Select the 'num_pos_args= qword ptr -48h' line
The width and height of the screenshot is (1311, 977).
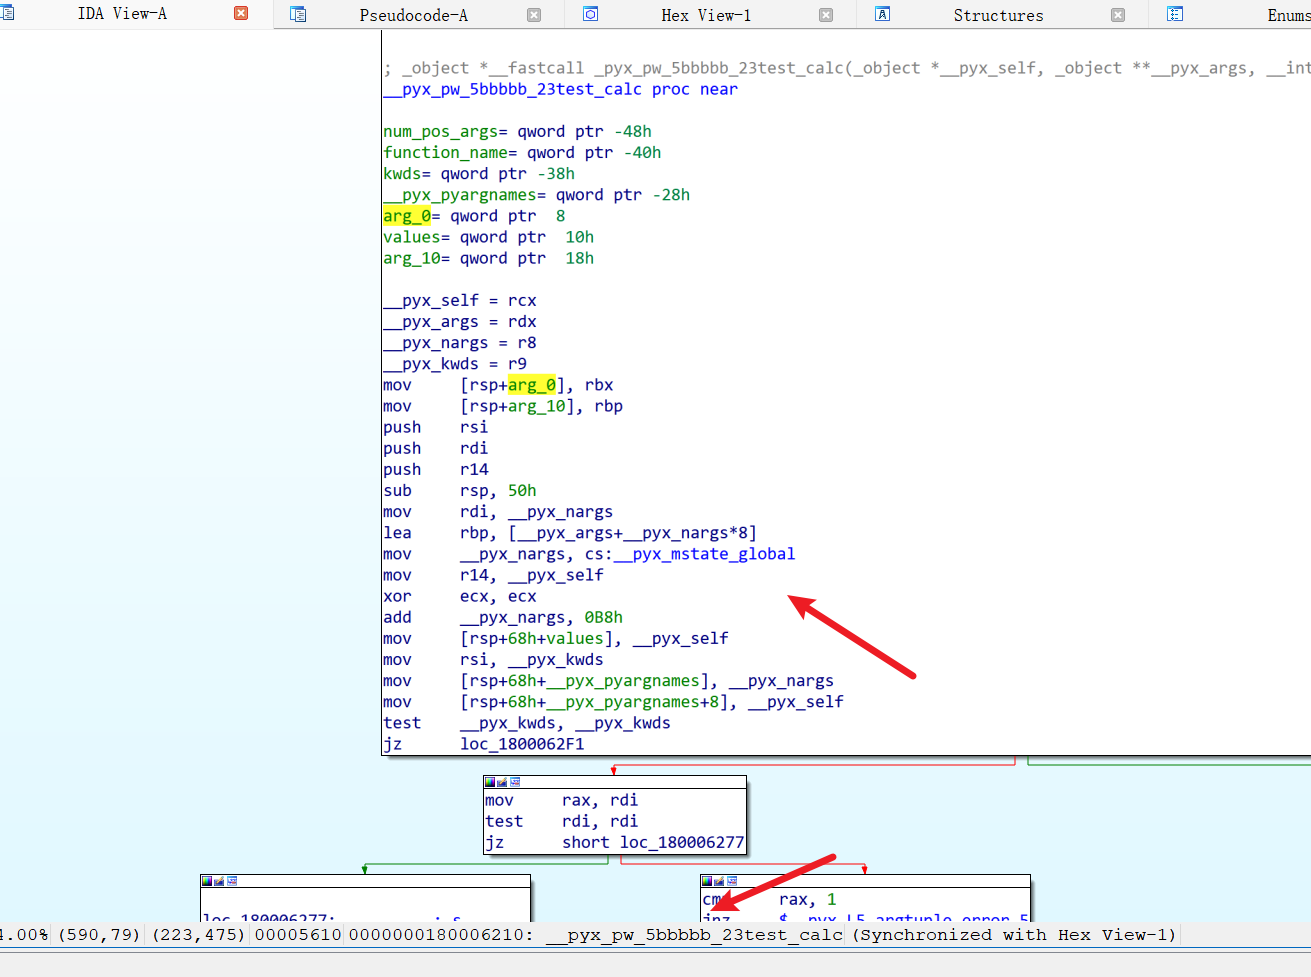tap(517, 131)
